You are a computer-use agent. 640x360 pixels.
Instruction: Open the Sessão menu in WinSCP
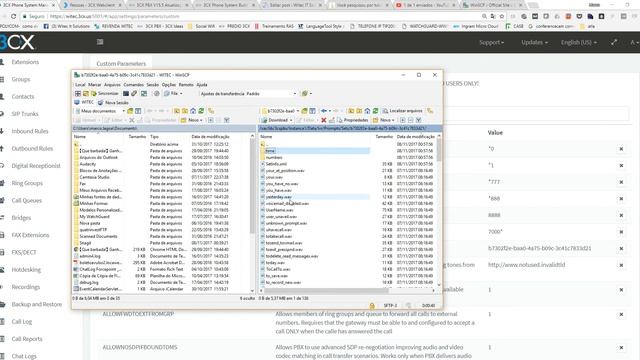click(153, 84)
